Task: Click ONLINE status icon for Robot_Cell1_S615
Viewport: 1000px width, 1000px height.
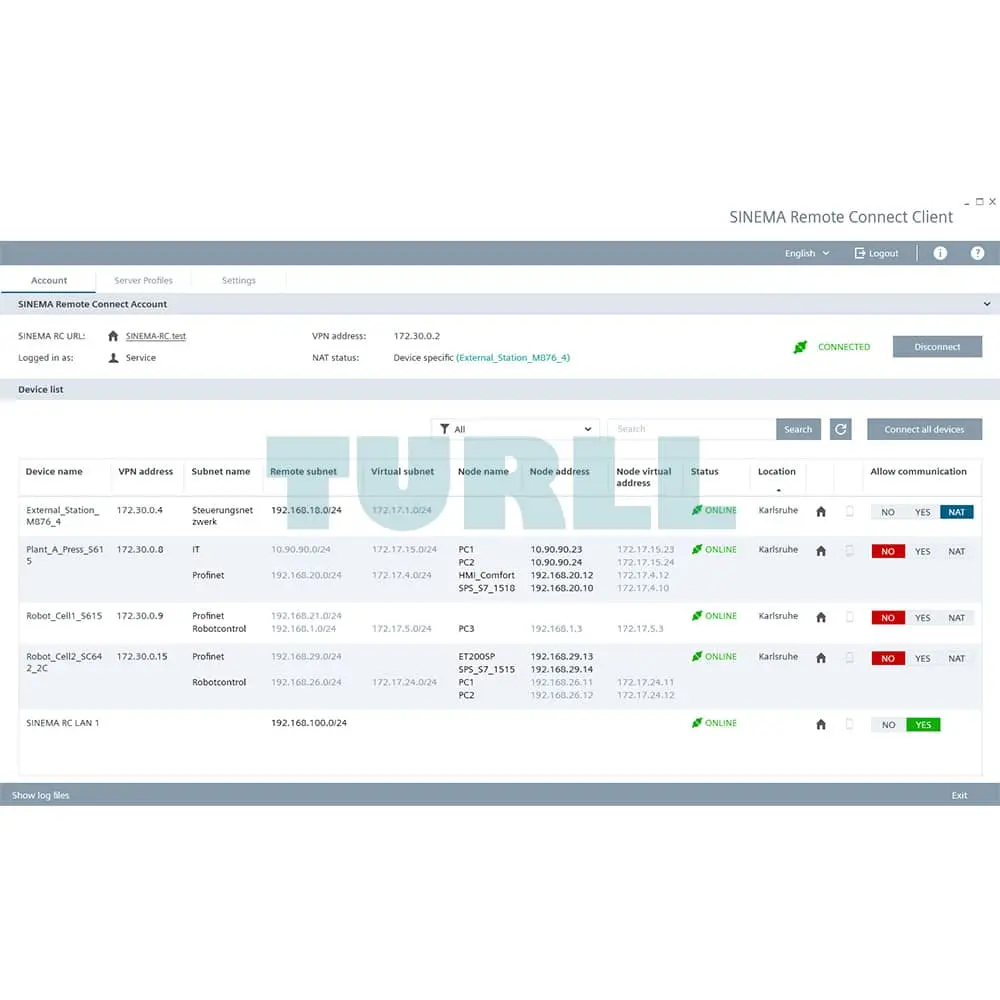Action: [x=696, y=615]
